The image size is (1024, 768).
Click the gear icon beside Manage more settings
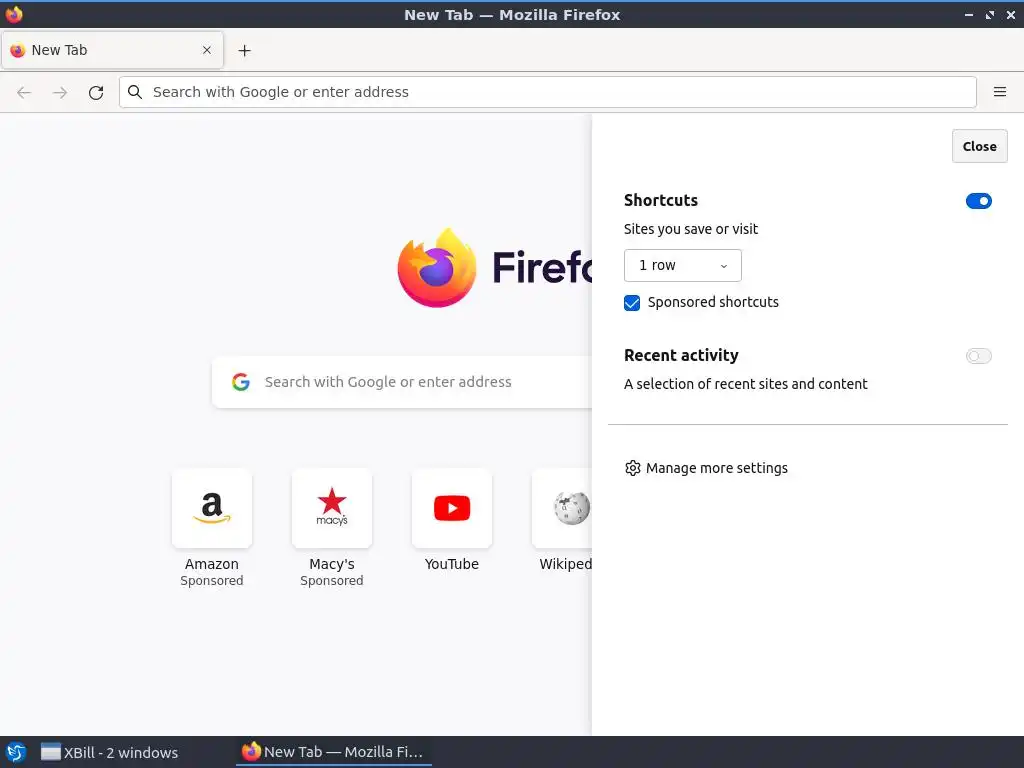pyautogui.click(x=632, y=468)
